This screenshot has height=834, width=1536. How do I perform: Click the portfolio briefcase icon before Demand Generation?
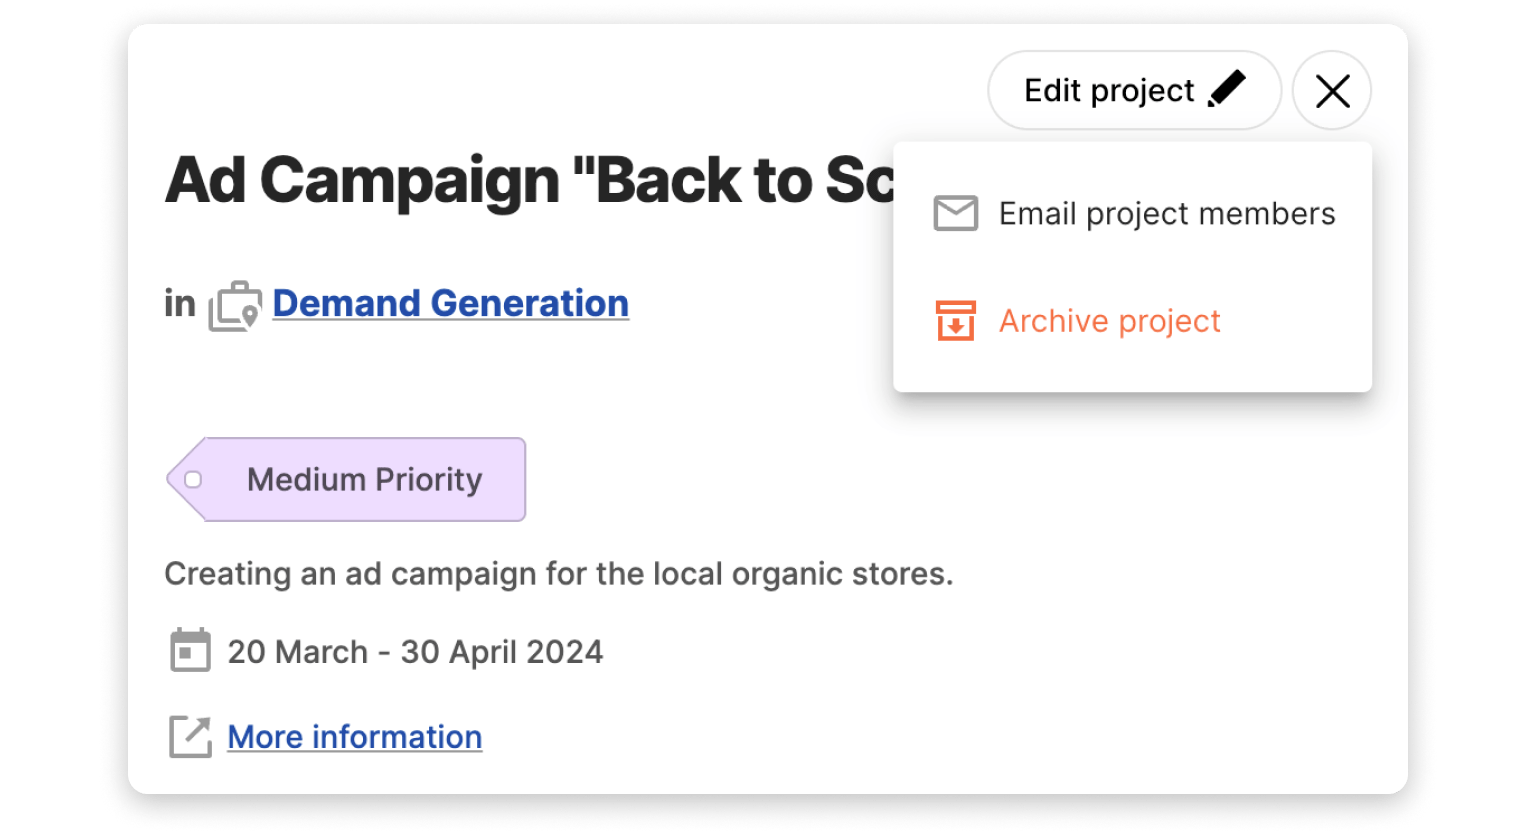[x=235, y=306]
